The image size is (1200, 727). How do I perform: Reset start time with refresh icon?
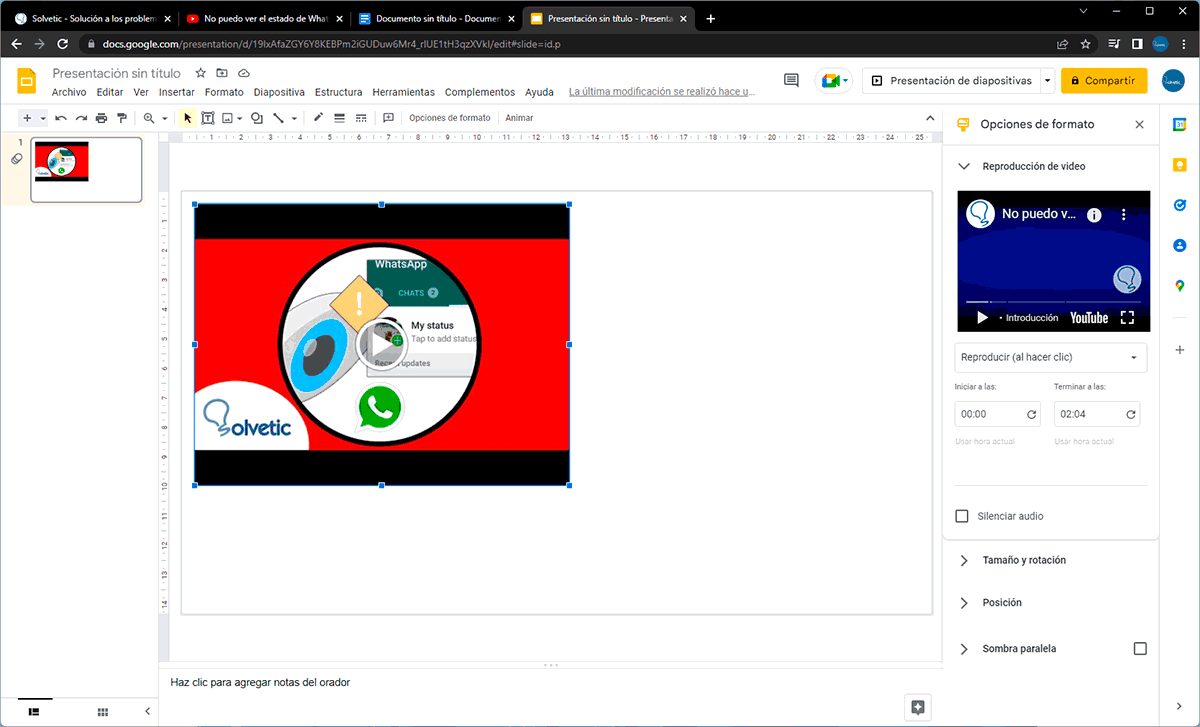click(1031, 414)
